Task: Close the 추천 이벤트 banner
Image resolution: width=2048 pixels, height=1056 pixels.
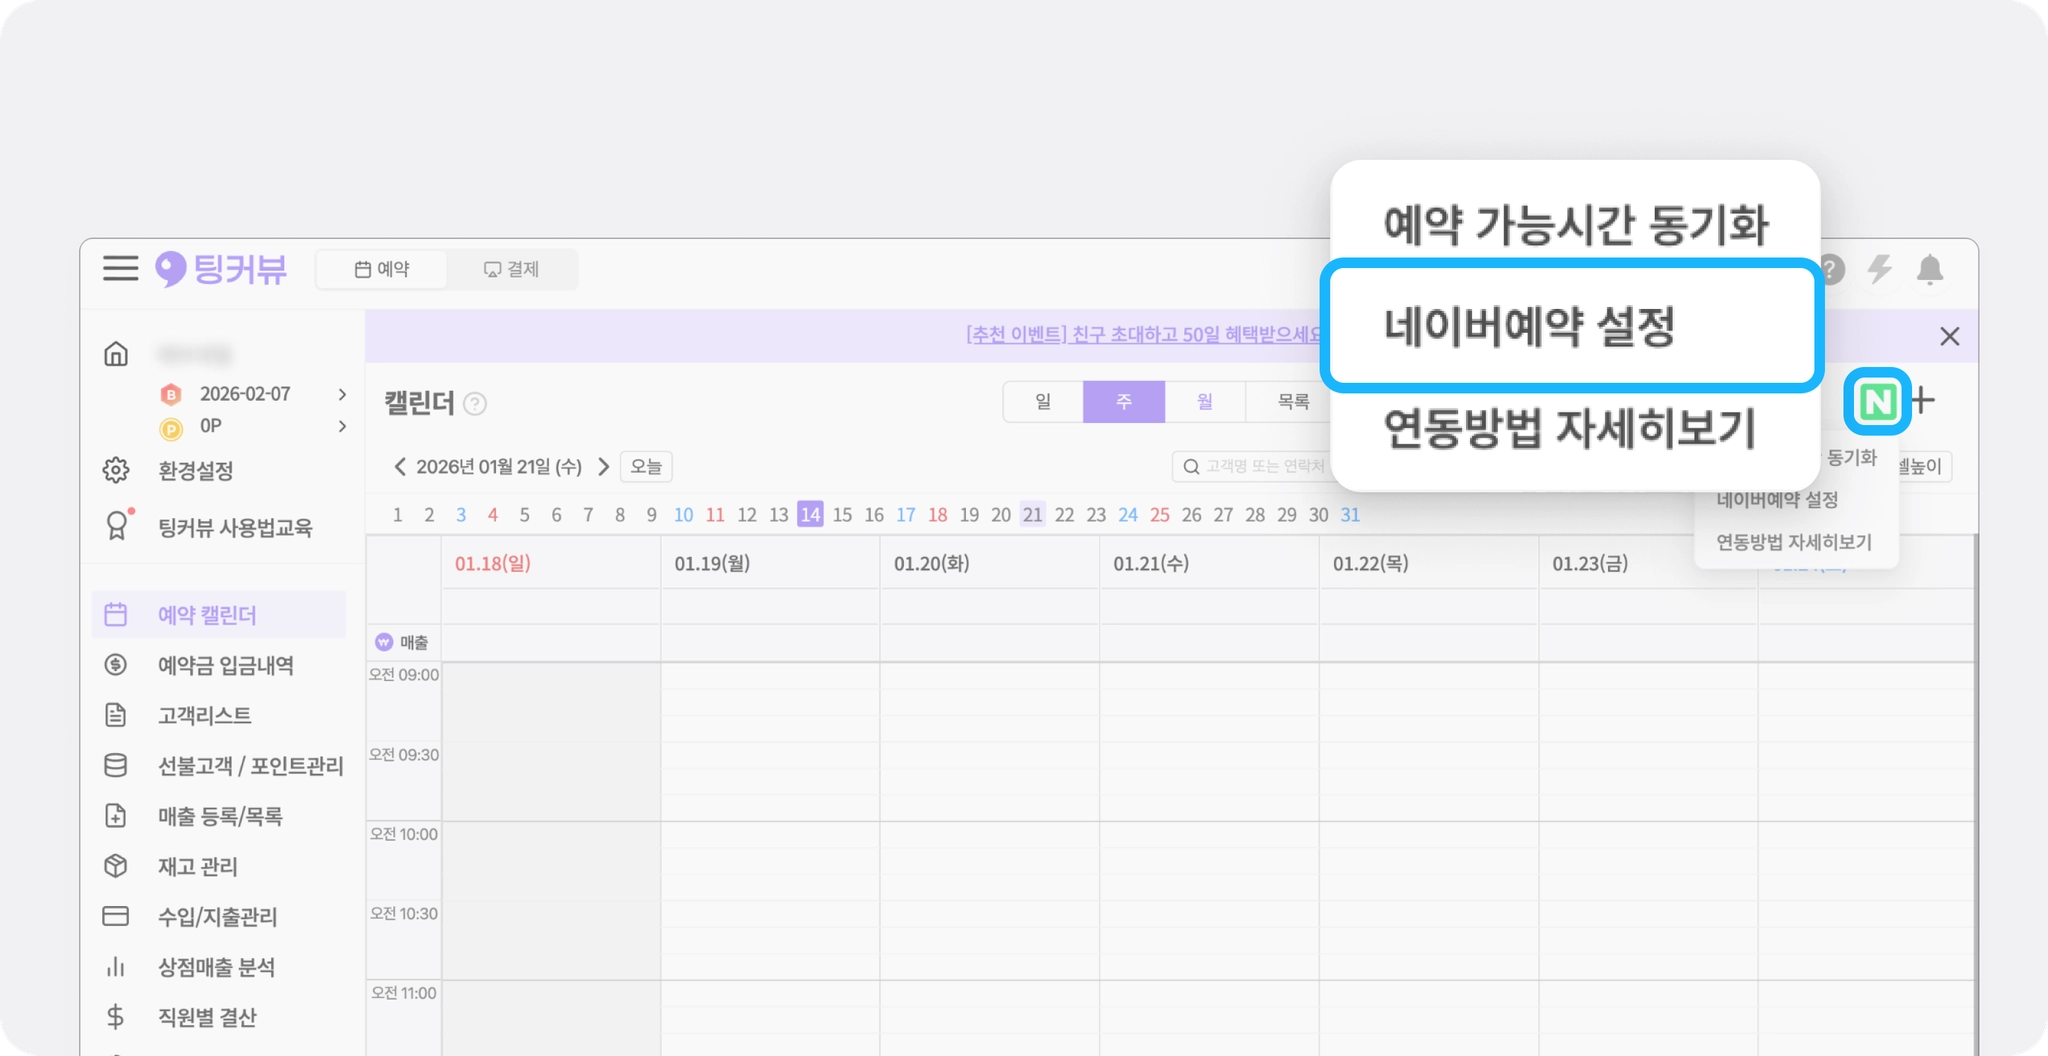Action: pyautogui.click(x=1950, y=336)
